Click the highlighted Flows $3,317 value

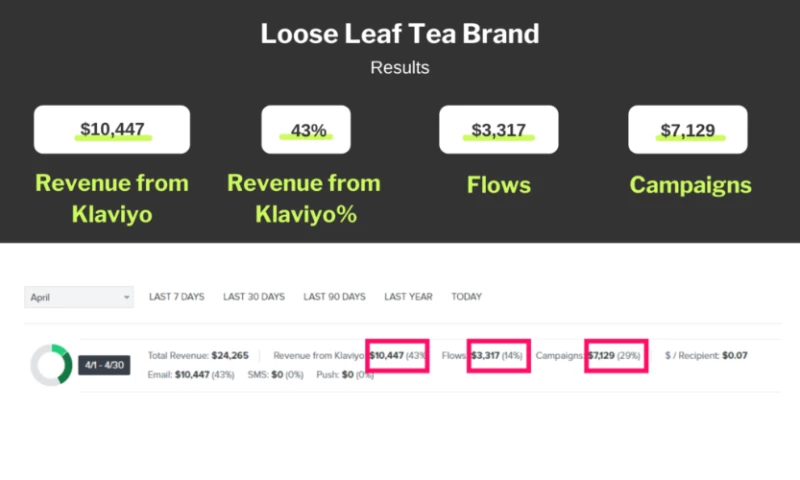tap(497, 355)
